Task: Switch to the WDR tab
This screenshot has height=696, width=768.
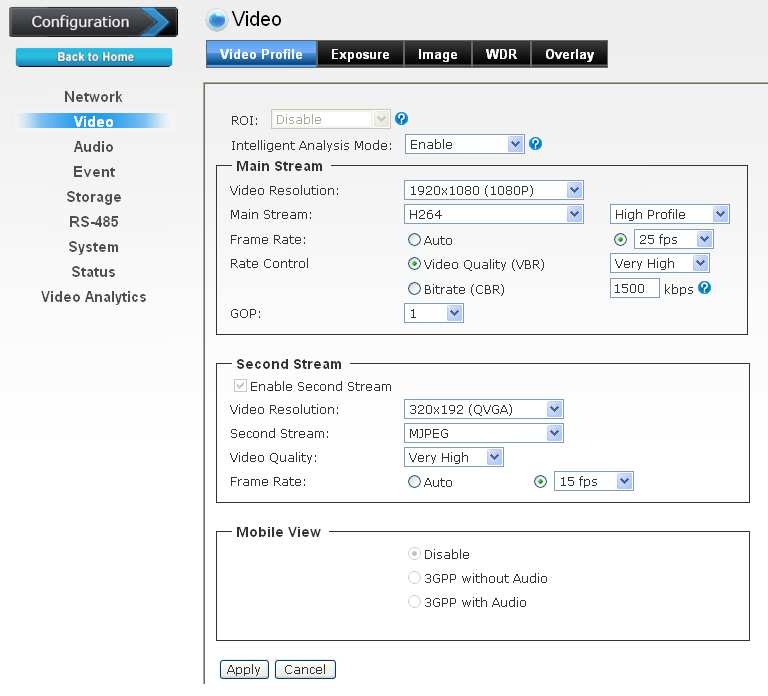Action: coord(501,54)
